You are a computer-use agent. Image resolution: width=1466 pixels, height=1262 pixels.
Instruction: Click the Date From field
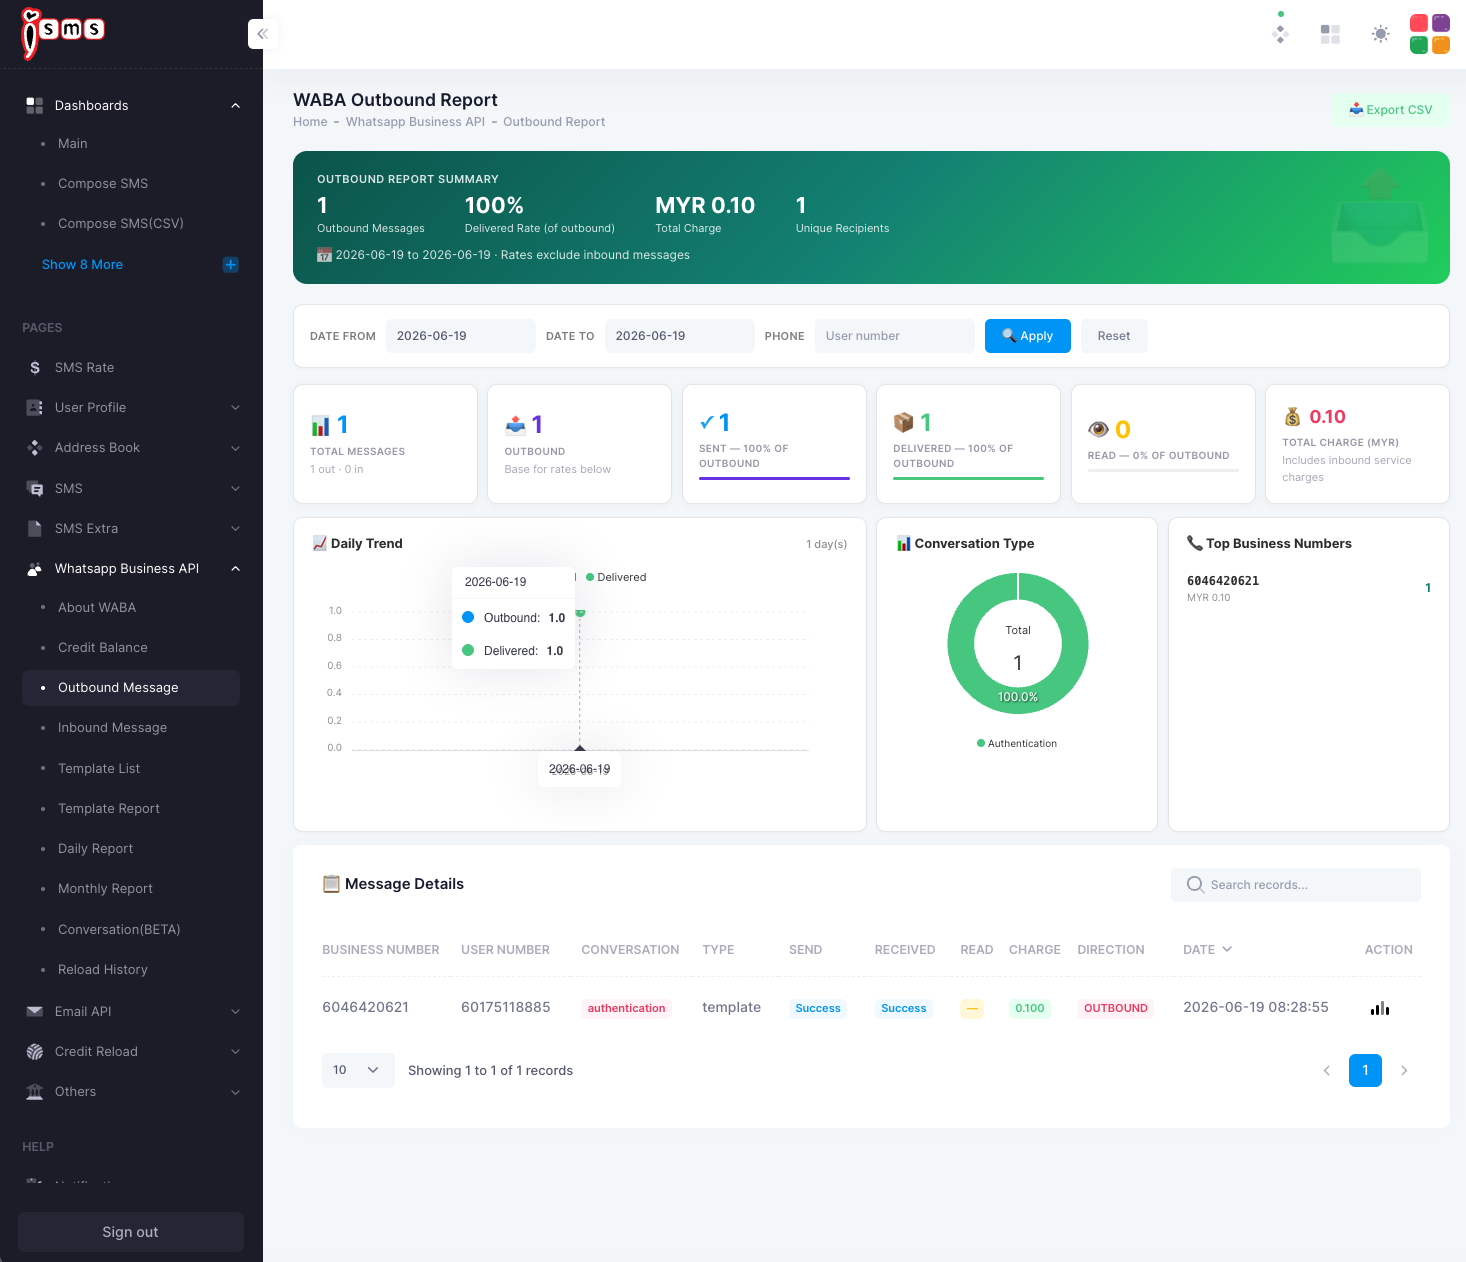460,336
